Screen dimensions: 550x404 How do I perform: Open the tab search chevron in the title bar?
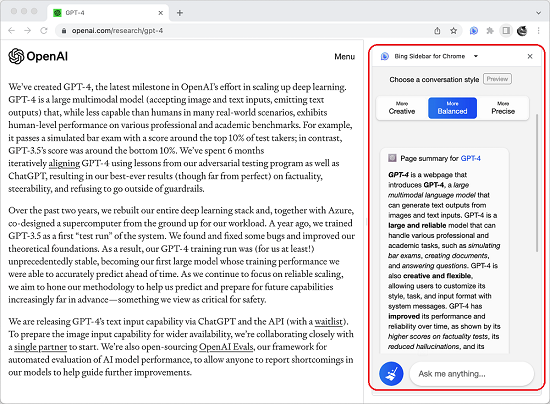pyautogui.click(x=538, y=13)
